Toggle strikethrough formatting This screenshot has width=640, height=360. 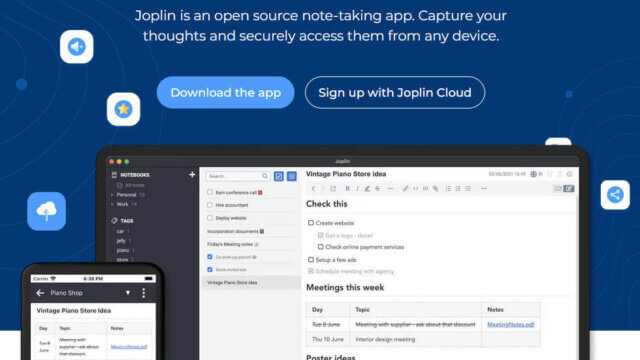pyautogui.click(x=377, y=189)
